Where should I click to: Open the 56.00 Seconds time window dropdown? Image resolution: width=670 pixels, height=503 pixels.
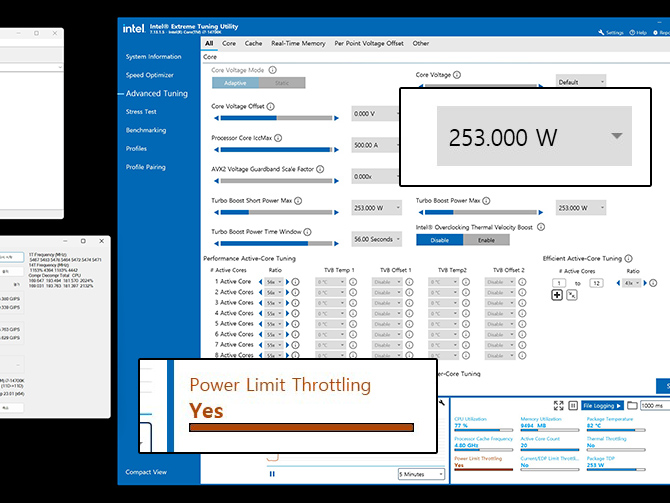tap(376, 239)
